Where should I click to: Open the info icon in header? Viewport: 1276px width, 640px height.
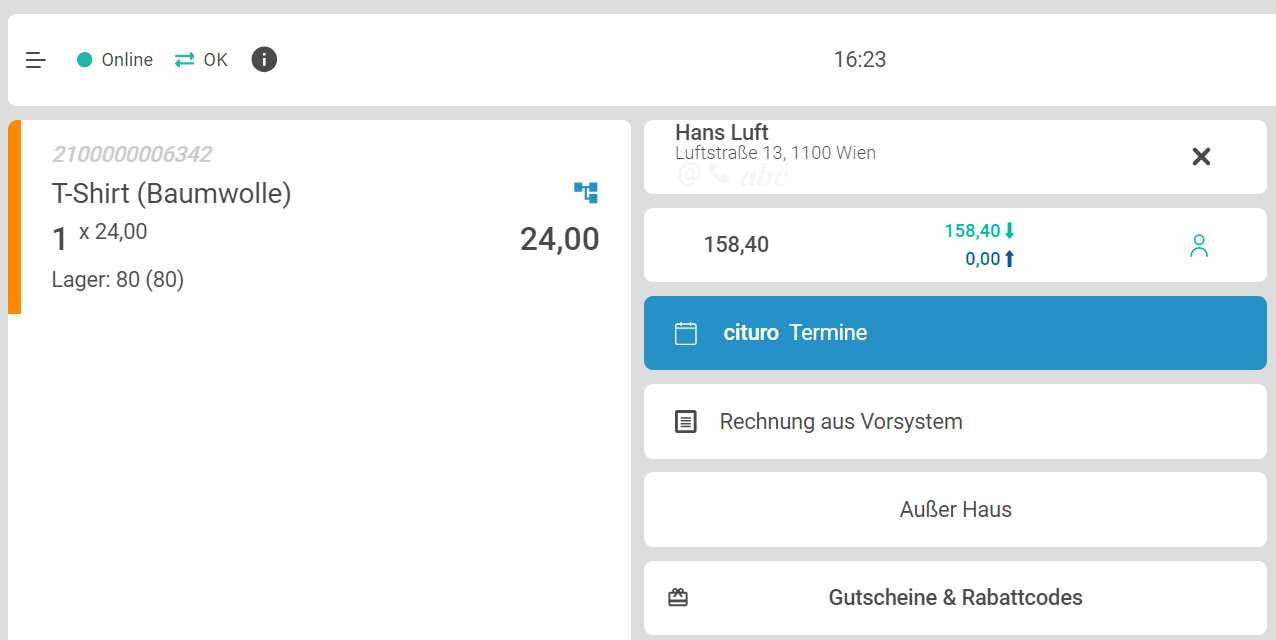tap(264, 60)
